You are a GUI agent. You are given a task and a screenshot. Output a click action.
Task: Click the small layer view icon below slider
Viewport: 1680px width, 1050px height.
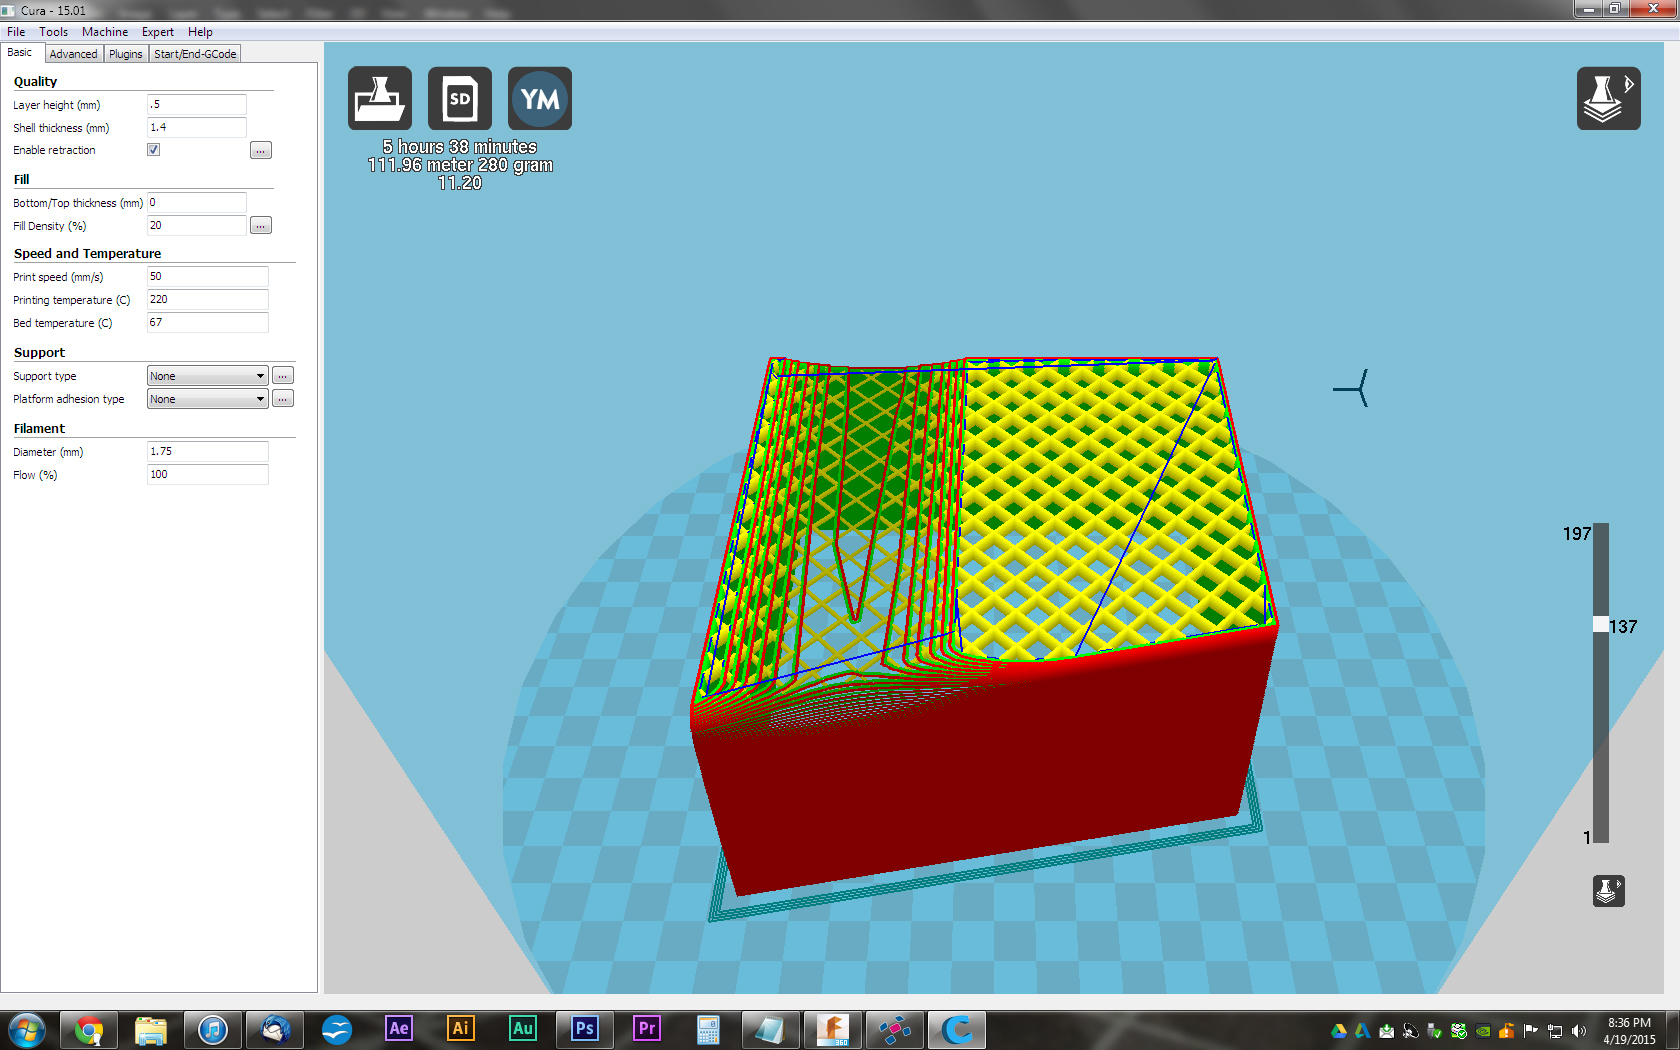point(1608,890)
